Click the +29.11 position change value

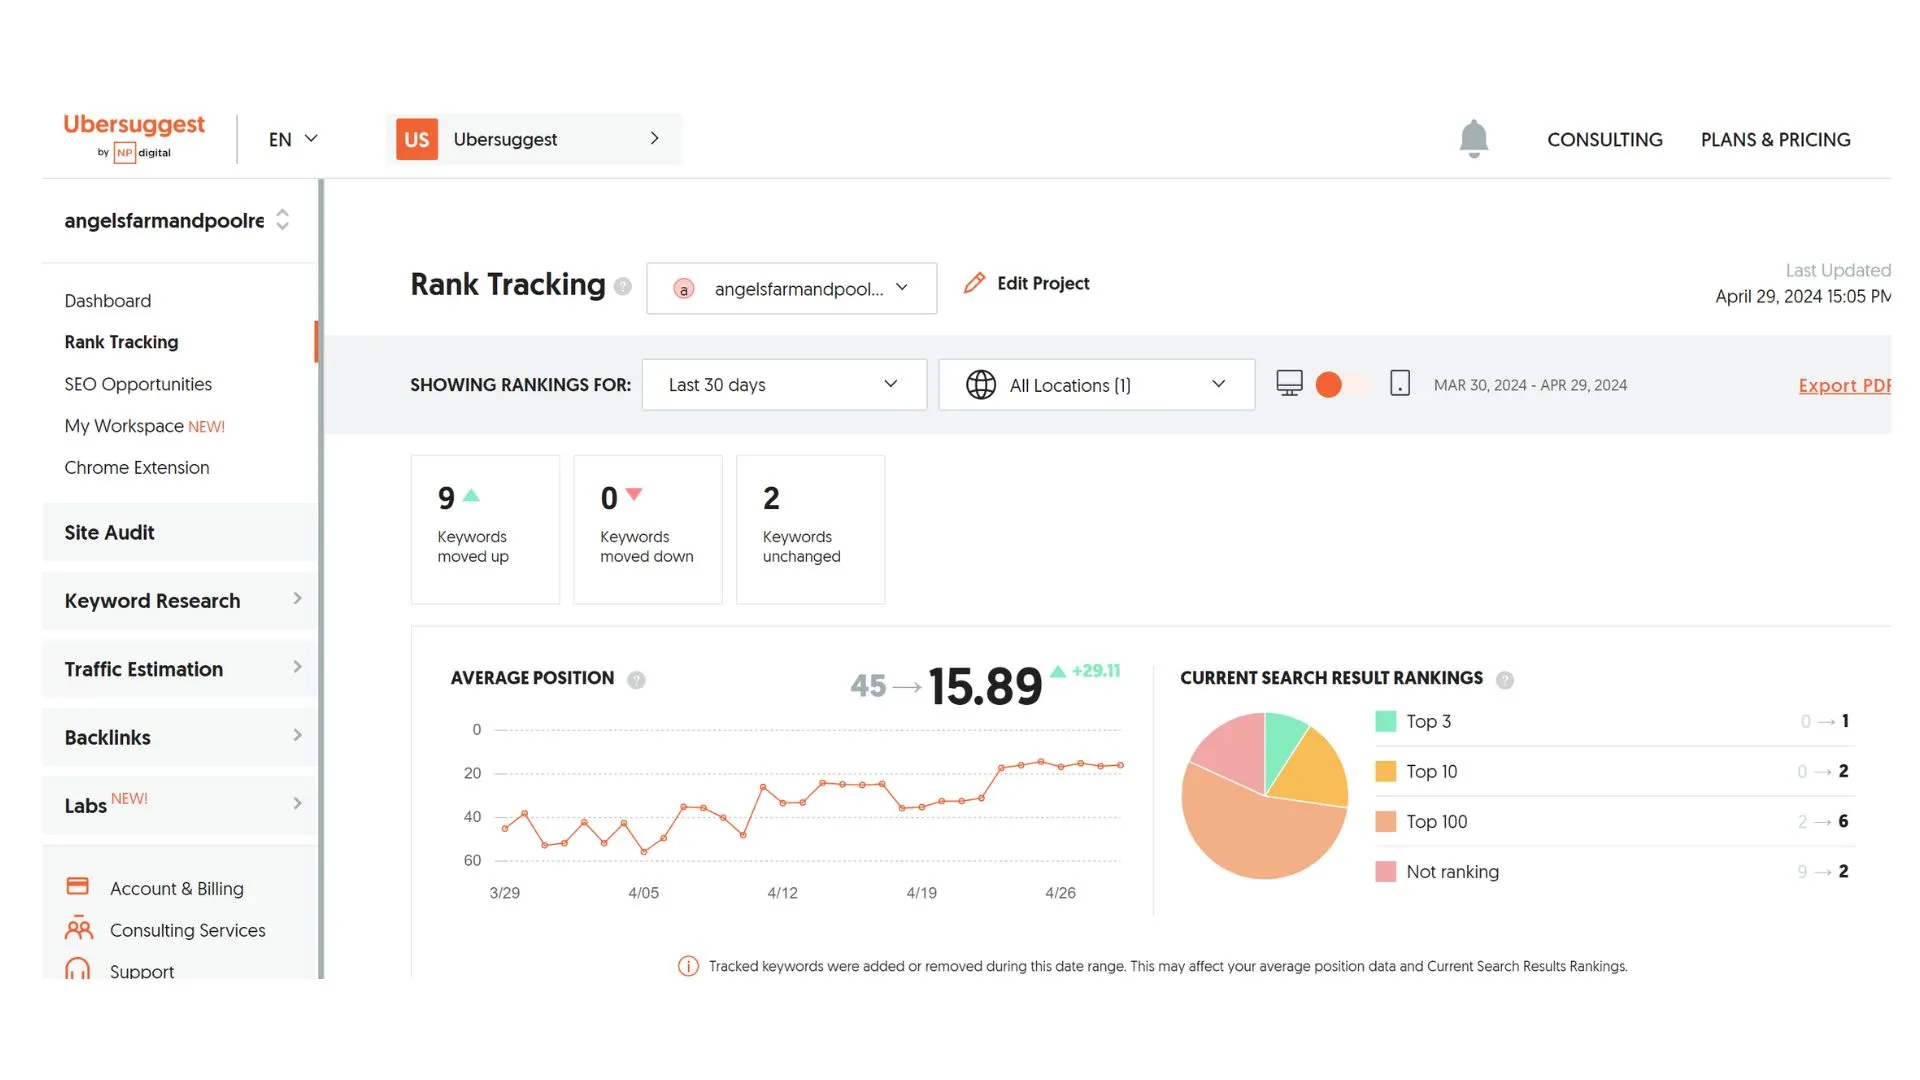pos(1096,671)
